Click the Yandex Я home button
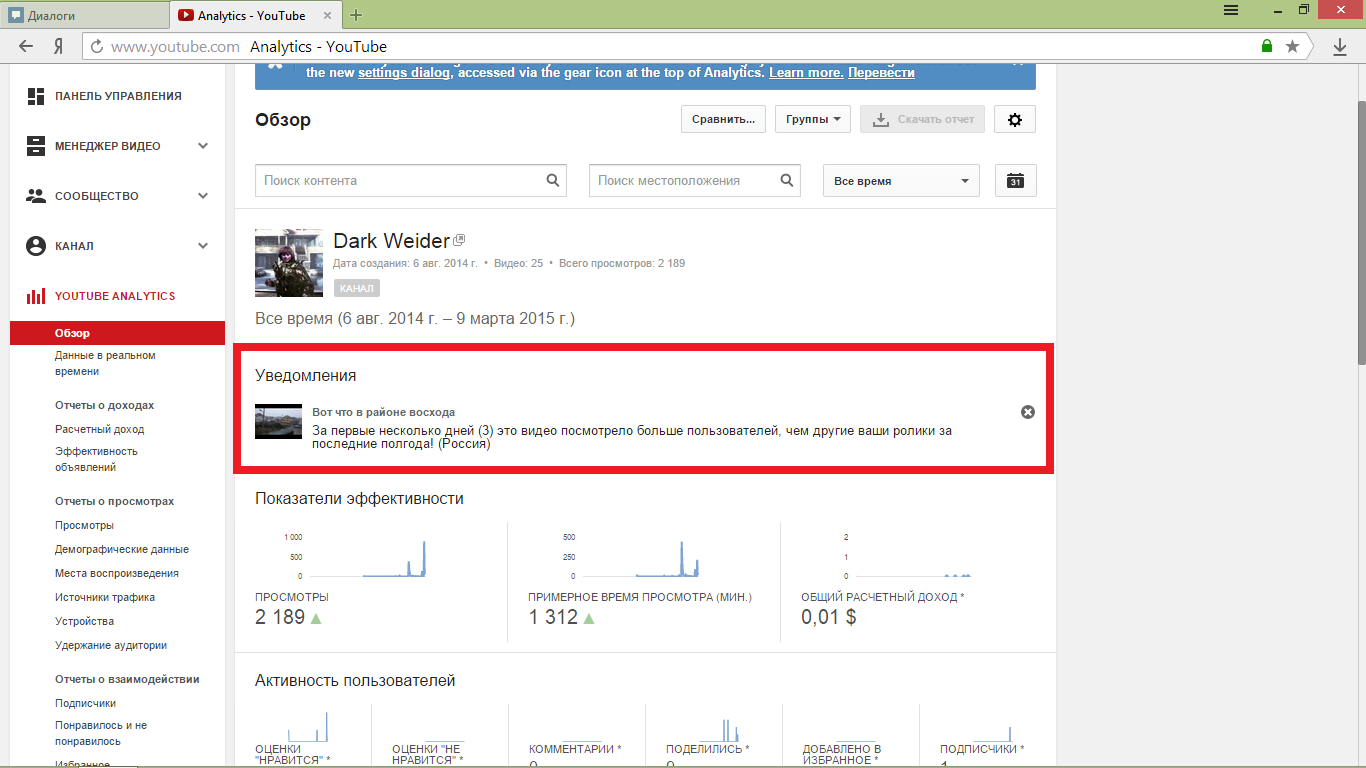This screenshot has width=1366, height=768. coord(59,46)
